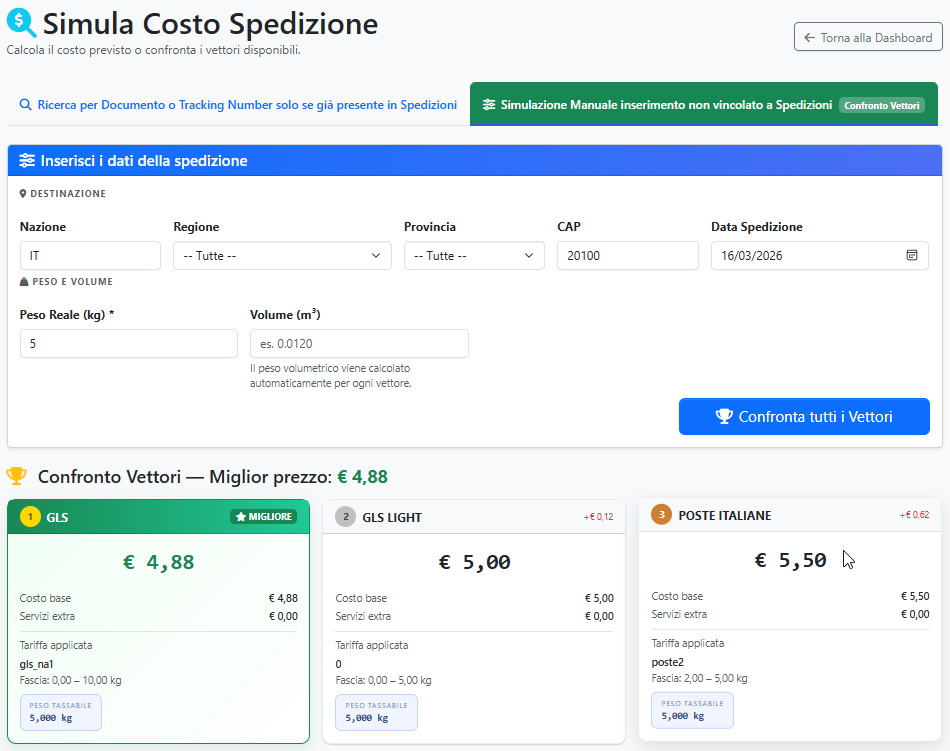The width and height of the screenshot is (950, 751).
Task: Switch to Ricerca per Documento o Tracking tab
Action: tap(238, 105)
